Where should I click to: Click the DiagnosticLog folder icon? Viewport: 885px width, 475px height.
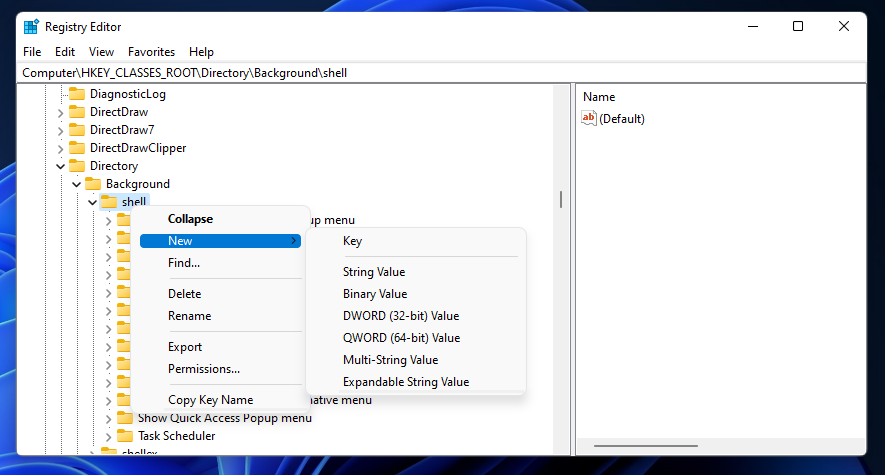(x=77, y=94)
